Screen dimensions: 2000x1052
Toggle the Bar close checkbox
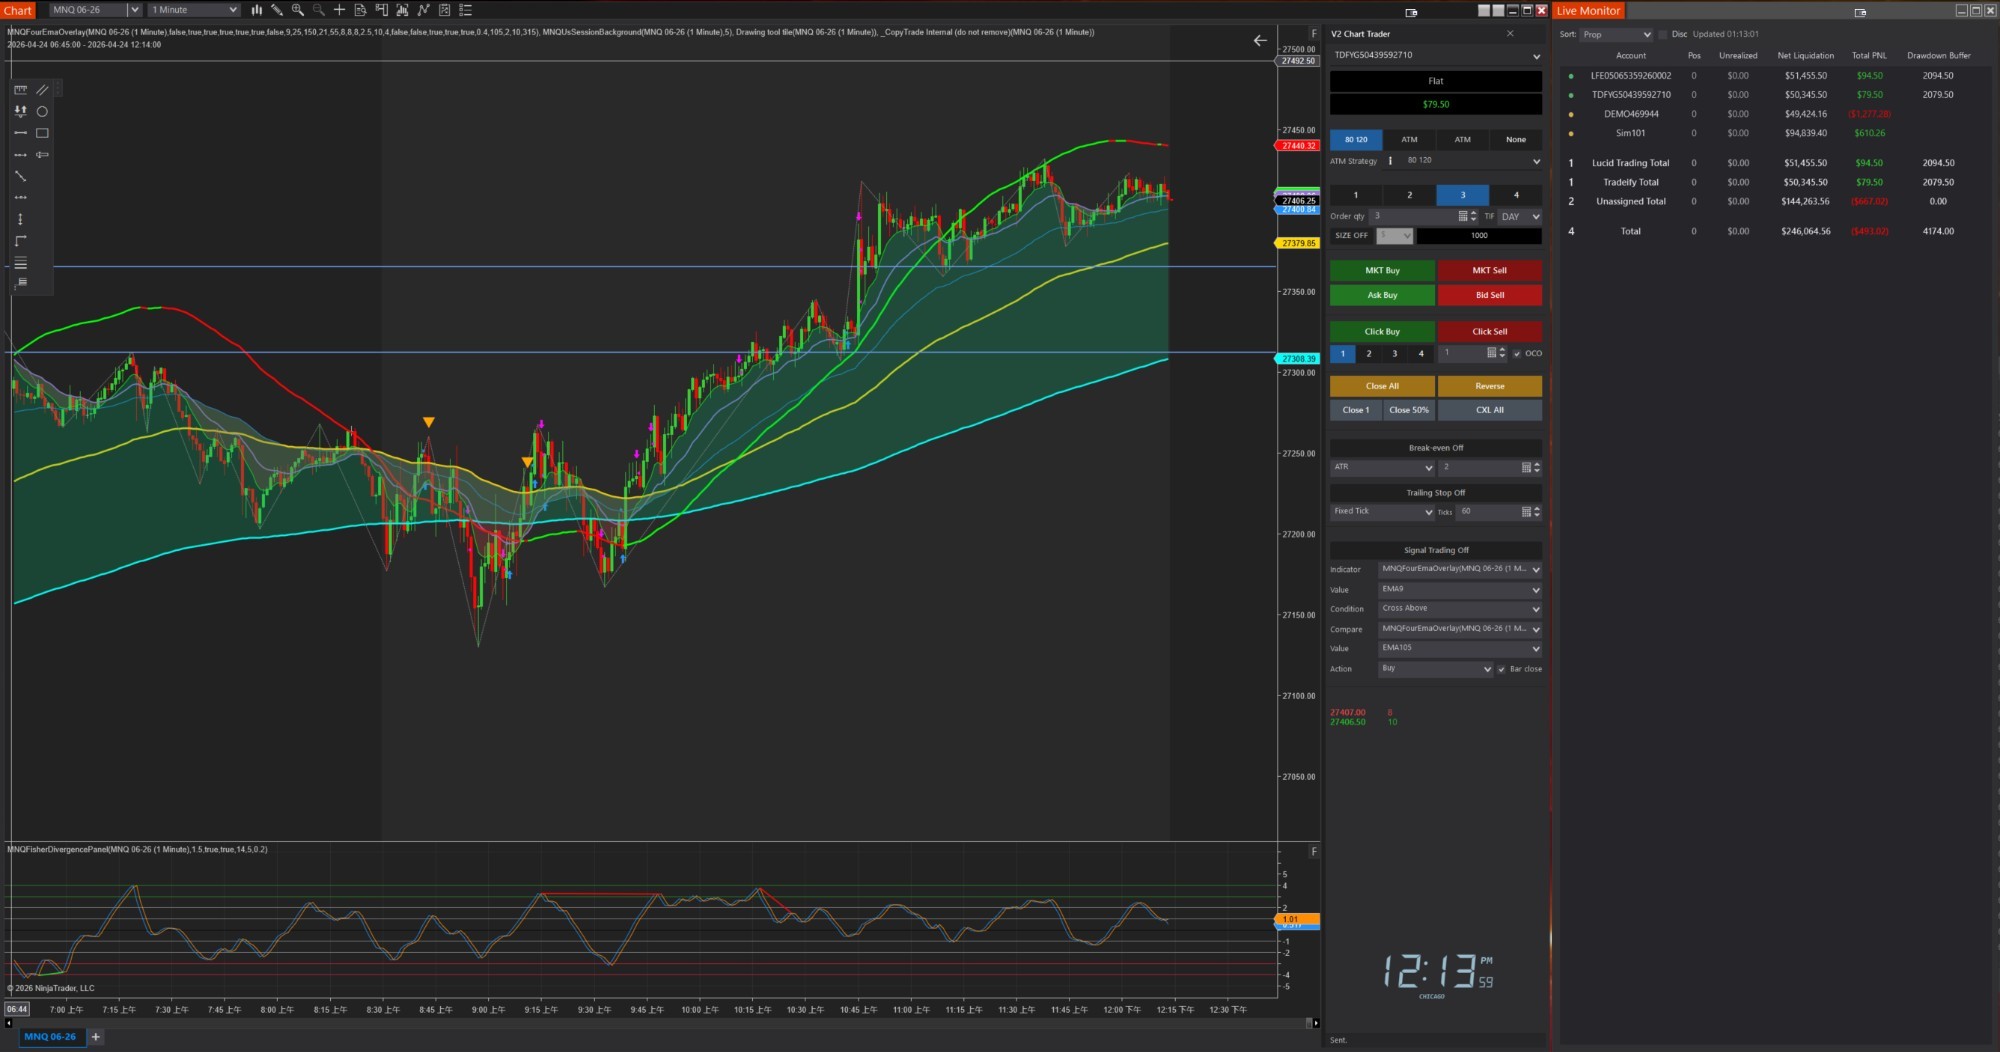(1502, 669)
